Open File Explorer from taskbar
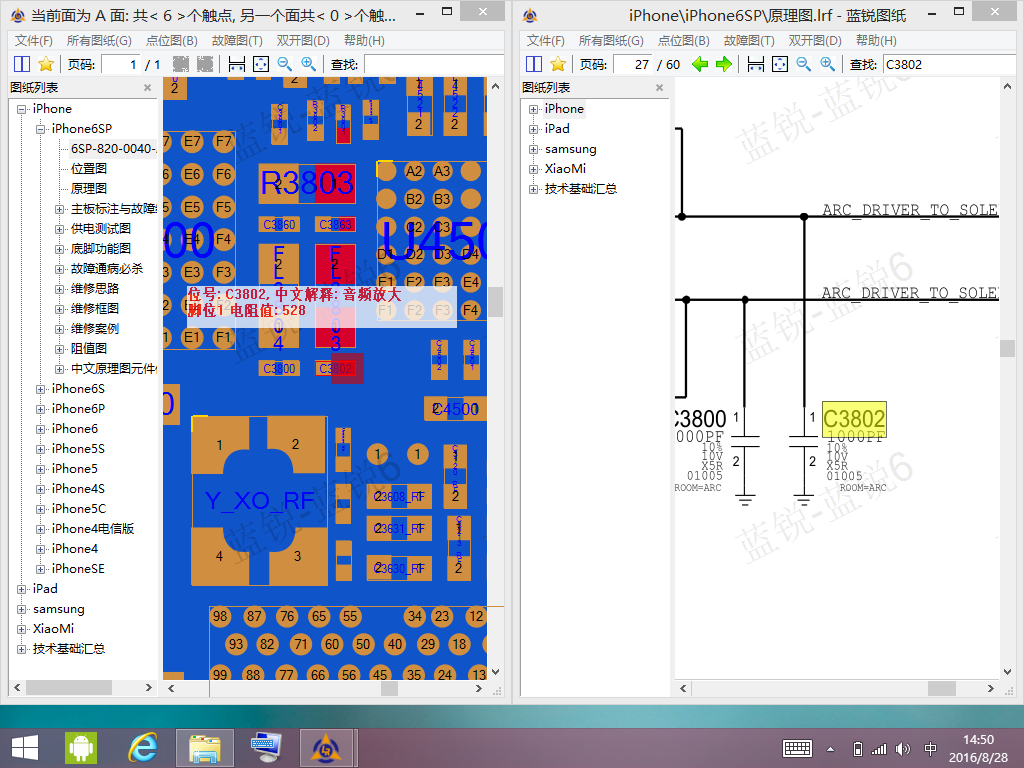 coord(204,748)
